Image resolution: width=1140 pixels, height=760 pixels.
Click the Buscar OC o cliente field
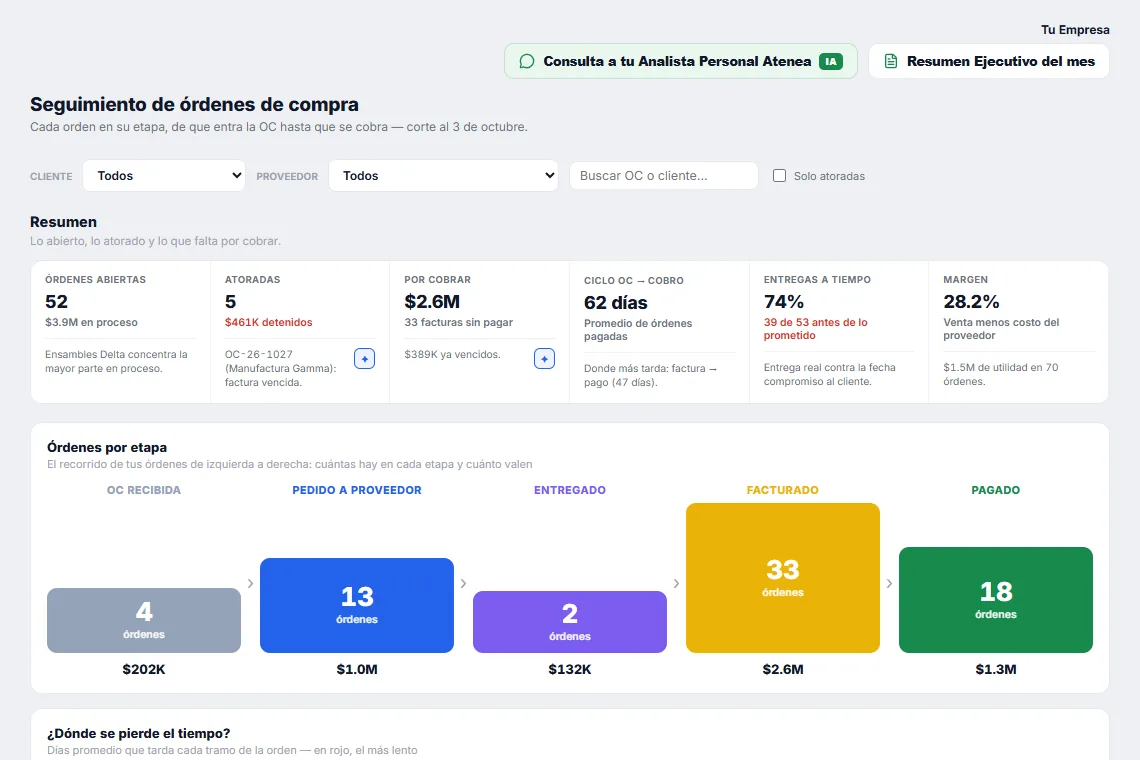[664, 176]
